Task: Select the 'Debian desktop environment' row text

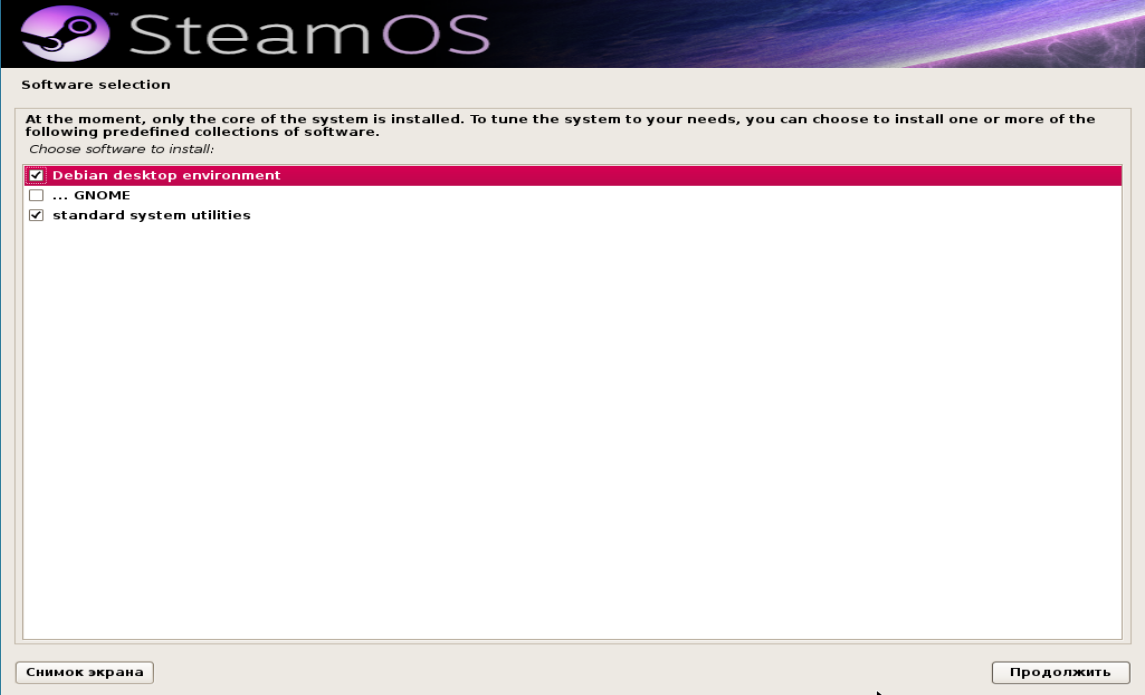Action: coord(166,175)
